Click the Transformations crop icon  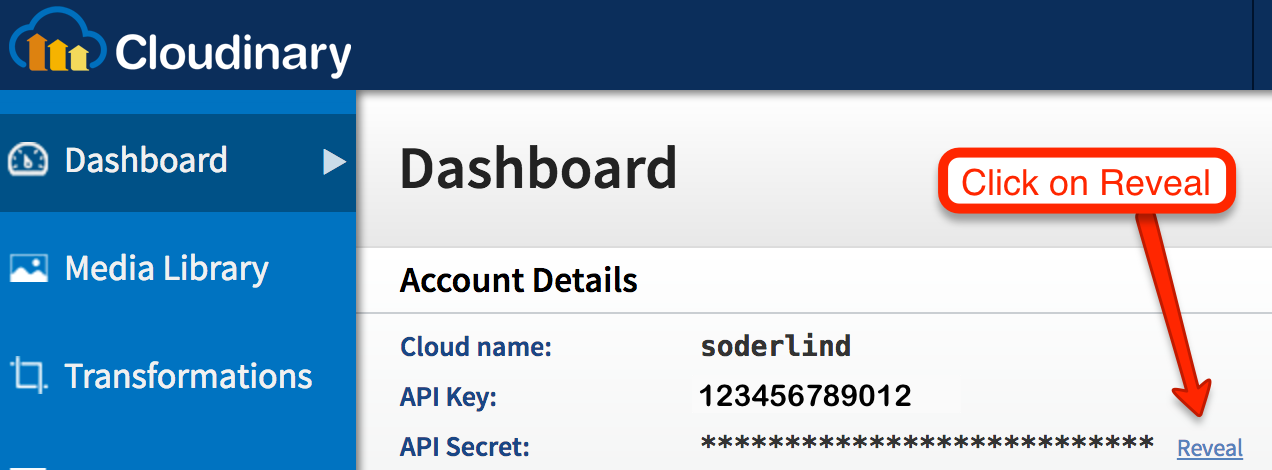[28, 377]
